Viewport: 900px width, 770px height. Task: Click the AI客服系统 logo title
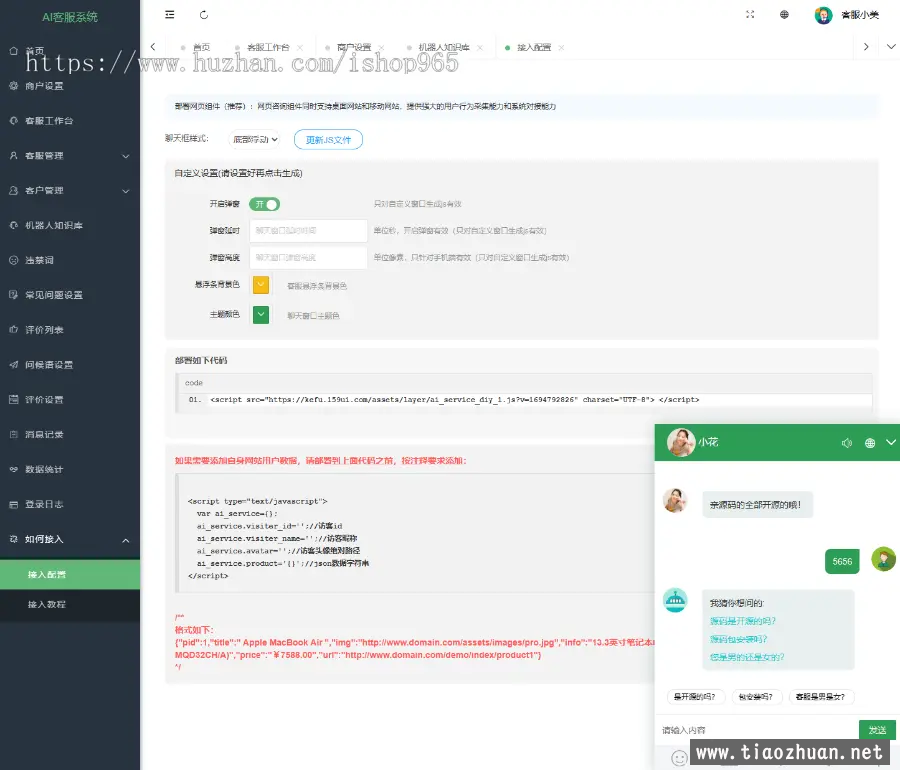(69, 17)
